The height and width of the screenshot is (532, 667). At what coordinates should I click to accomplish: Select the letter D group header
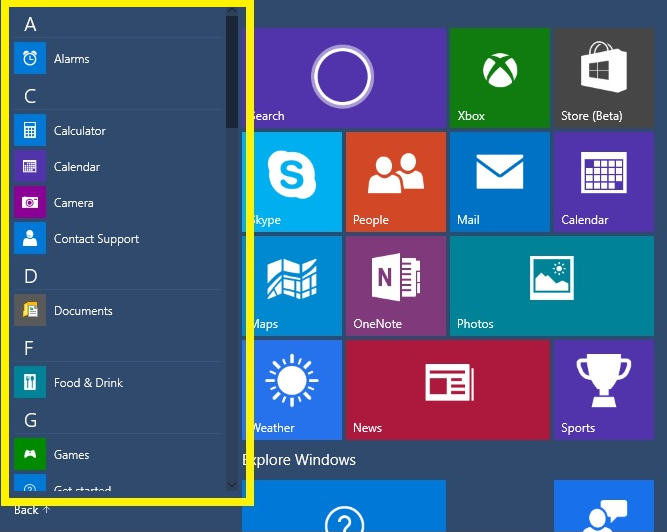coord(30,276)
